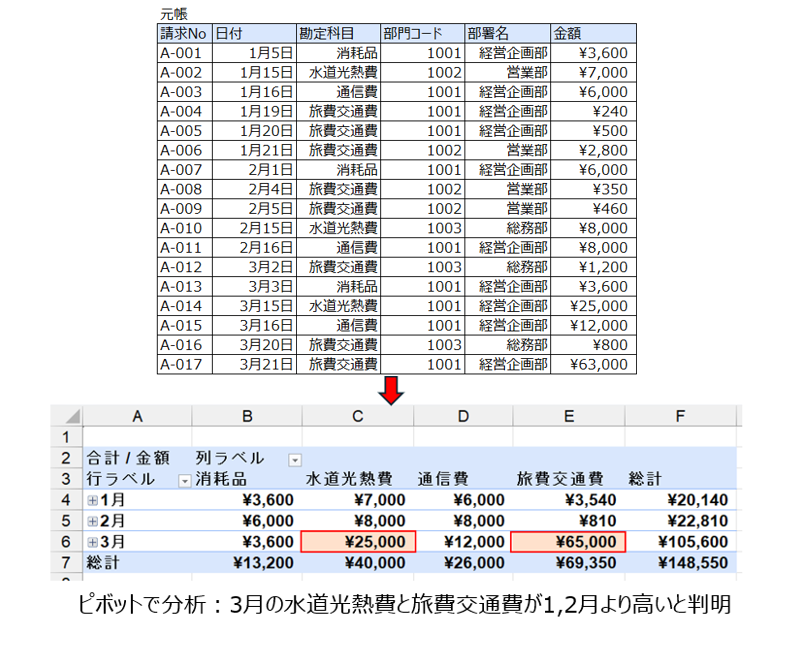This screenshot has height=648, width=807.
Task: Select column header C
Action: (356, 416)
